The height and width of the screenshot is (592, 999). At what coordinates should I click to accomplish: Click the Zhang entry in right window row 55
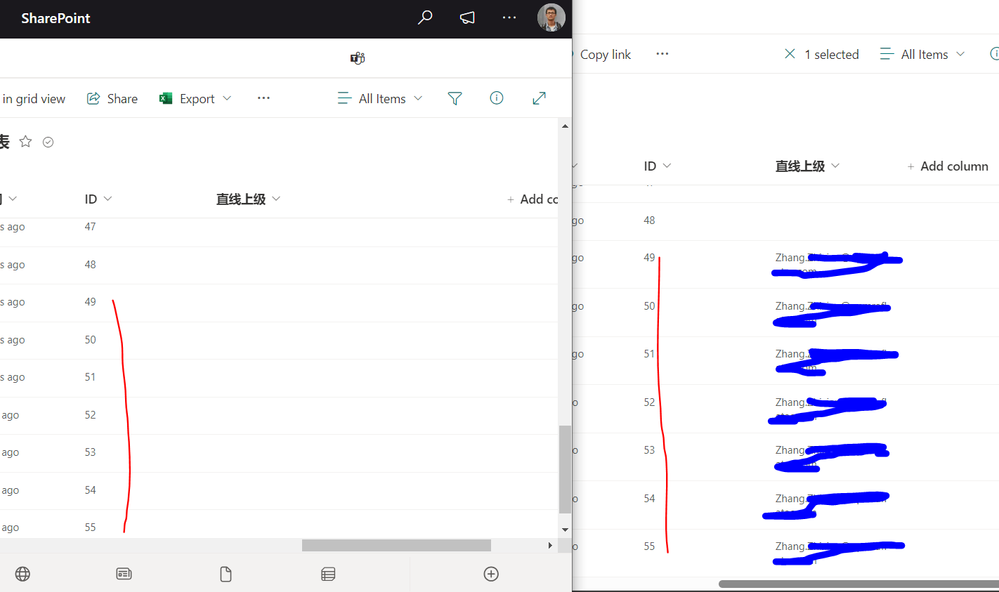[x=838, y=552]
